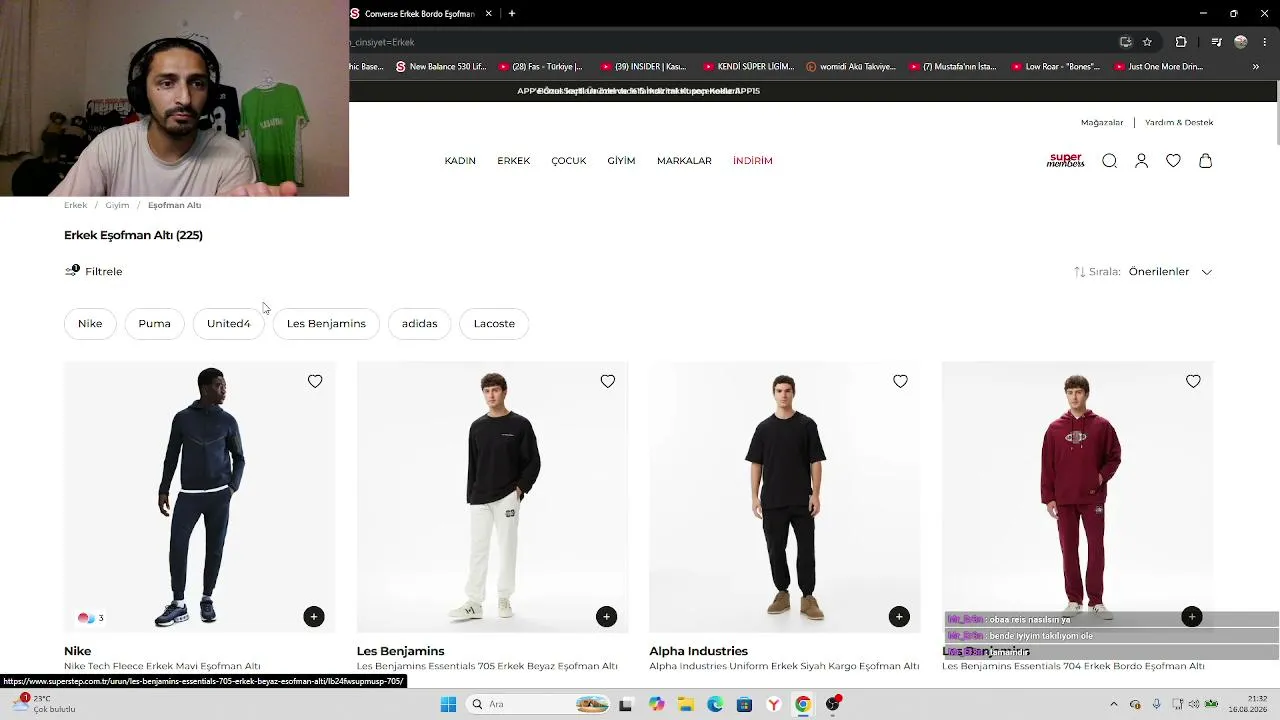Screen dimensions: 1280x720
Task: Select color variants swatch on Nike product
Action: [90, 618]
